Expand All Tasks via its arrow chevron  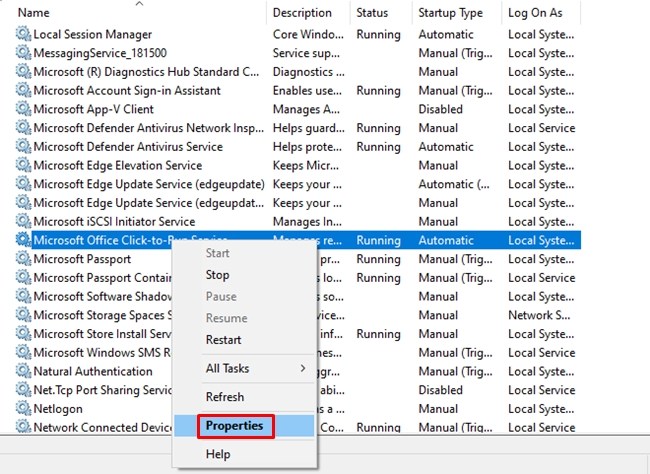pos(303,368)
